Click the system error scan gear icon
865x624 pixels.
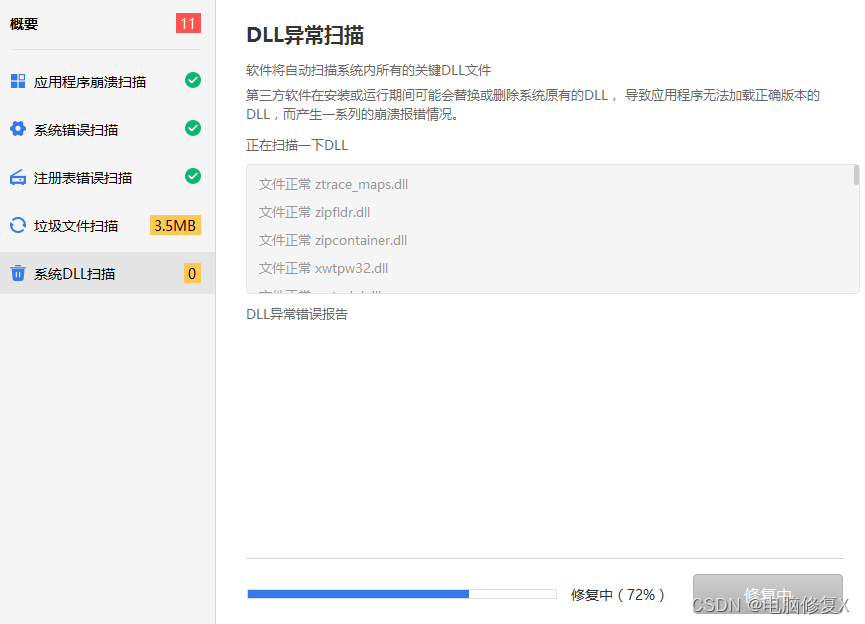(18, 129)
